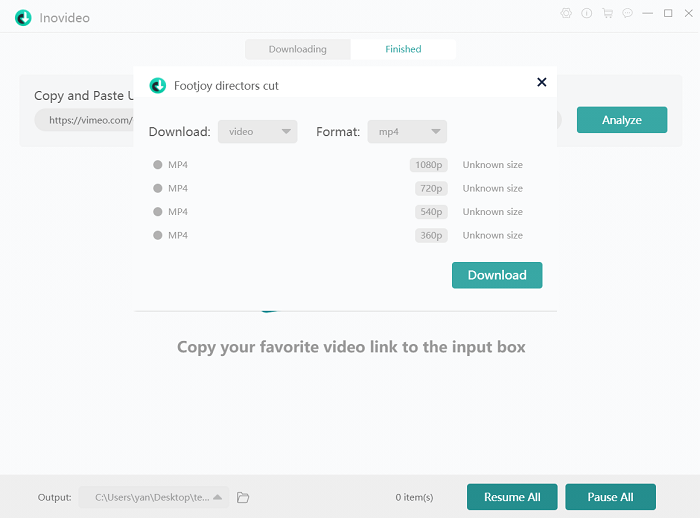Open the info icon in title bar
The image size is (700, 518).
click(x=587, y=13)
